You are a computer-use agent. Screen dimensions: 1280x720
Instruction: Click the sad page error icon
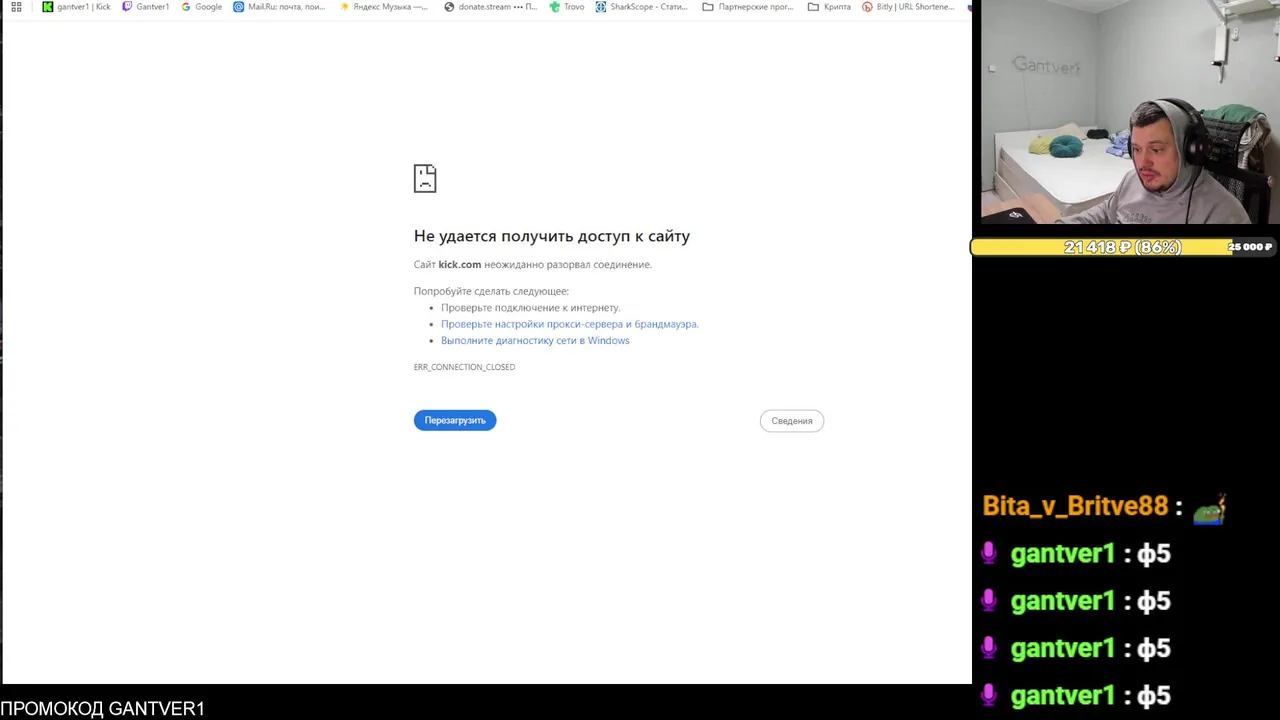(x=425, y=179)
